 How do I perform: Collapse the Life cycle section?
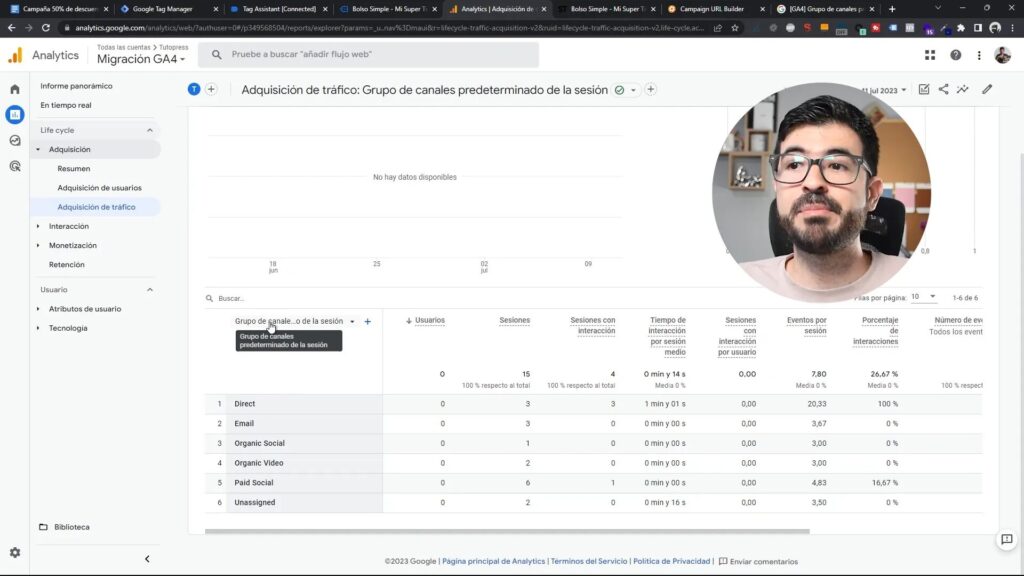pos(150,130)
